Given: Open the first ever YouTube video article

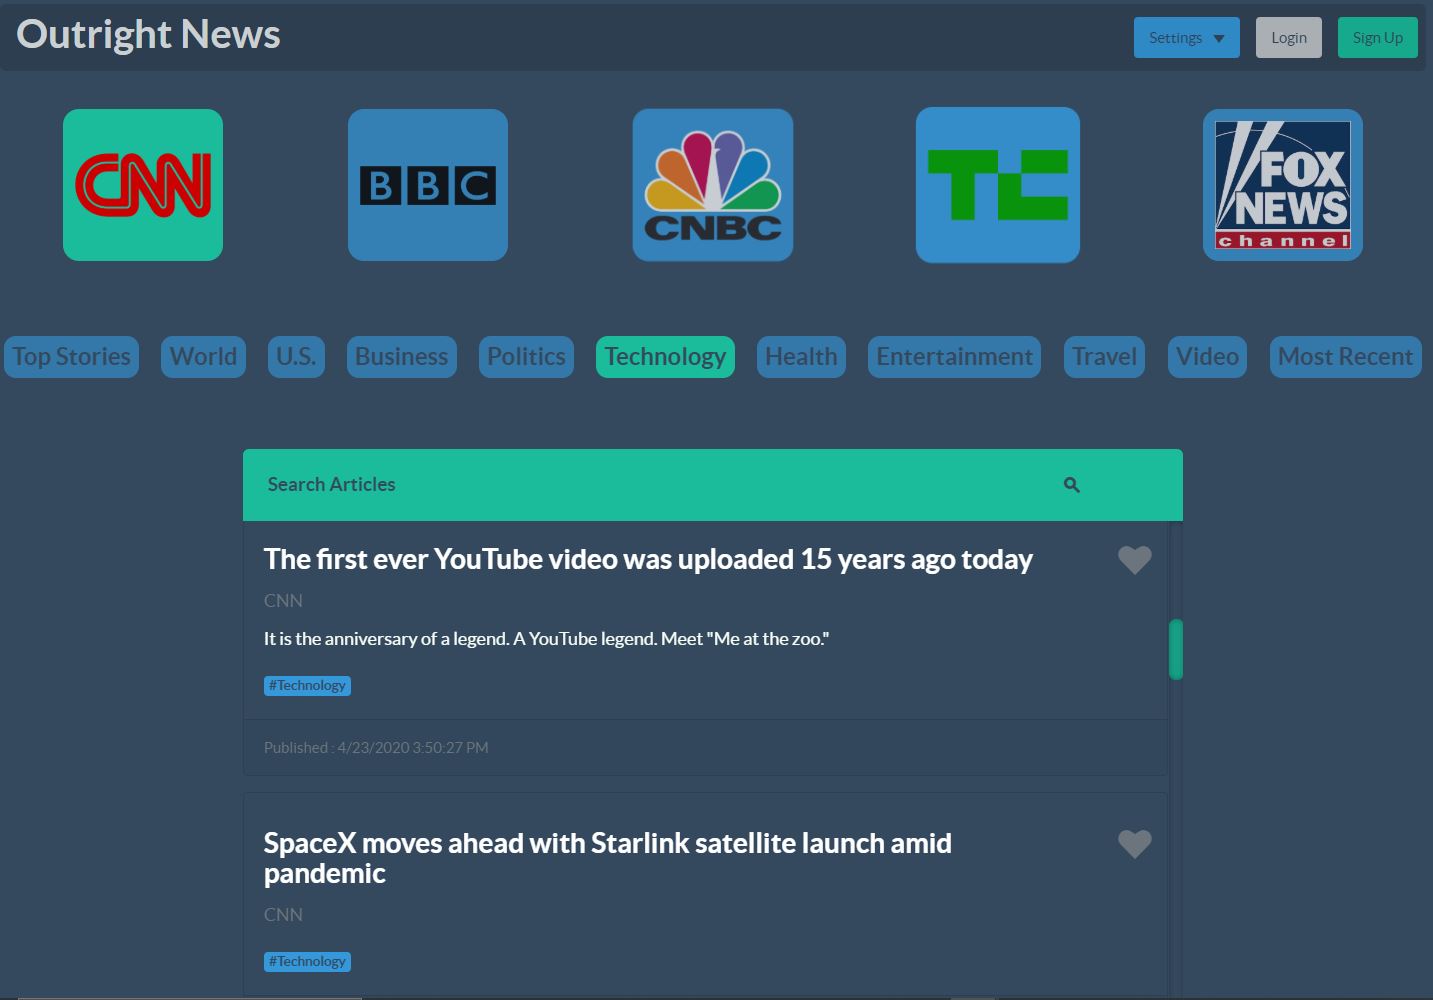Looking at the screenshot, I should [x=648, y=559].
